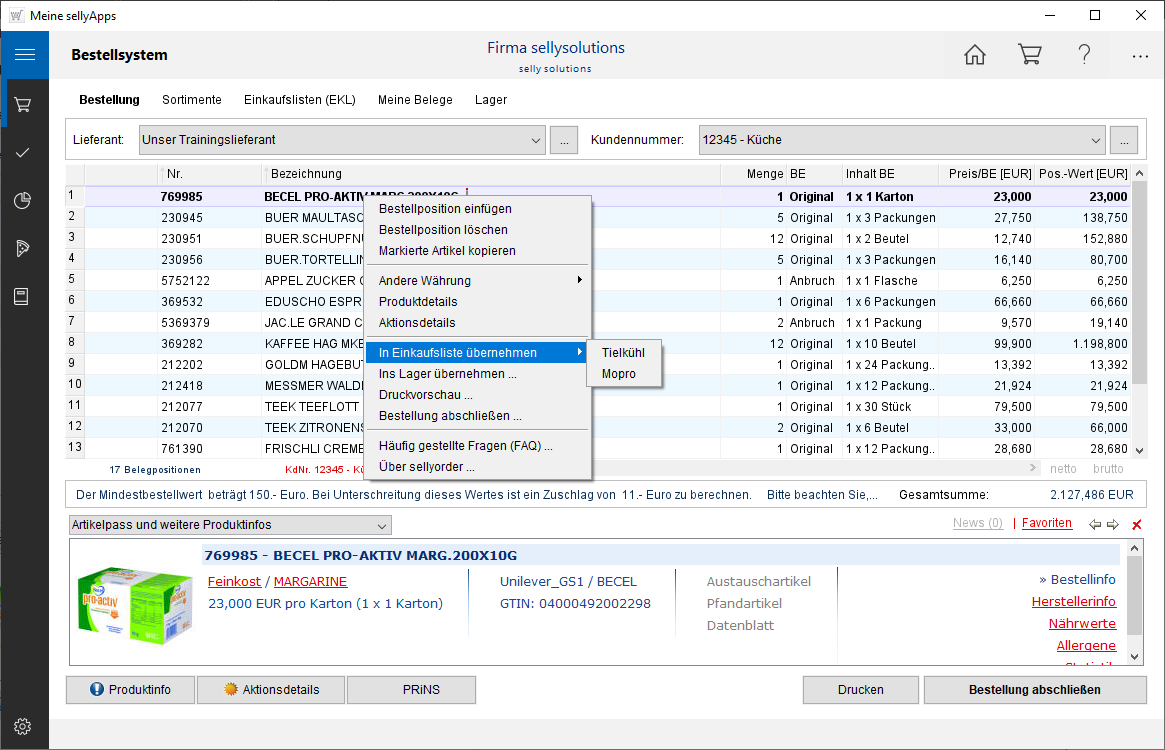Screen dimensions: 1165x750
Task: Click the shopping cart sidebar icon
Action: coord(24,104)
